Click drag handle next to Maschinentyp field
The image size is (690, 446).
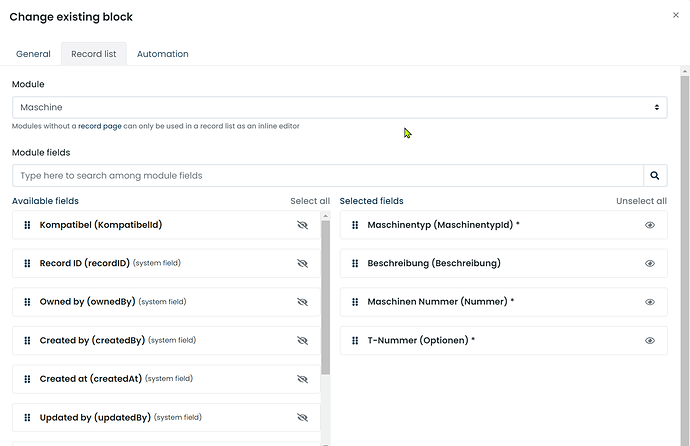tap(355, 225)
